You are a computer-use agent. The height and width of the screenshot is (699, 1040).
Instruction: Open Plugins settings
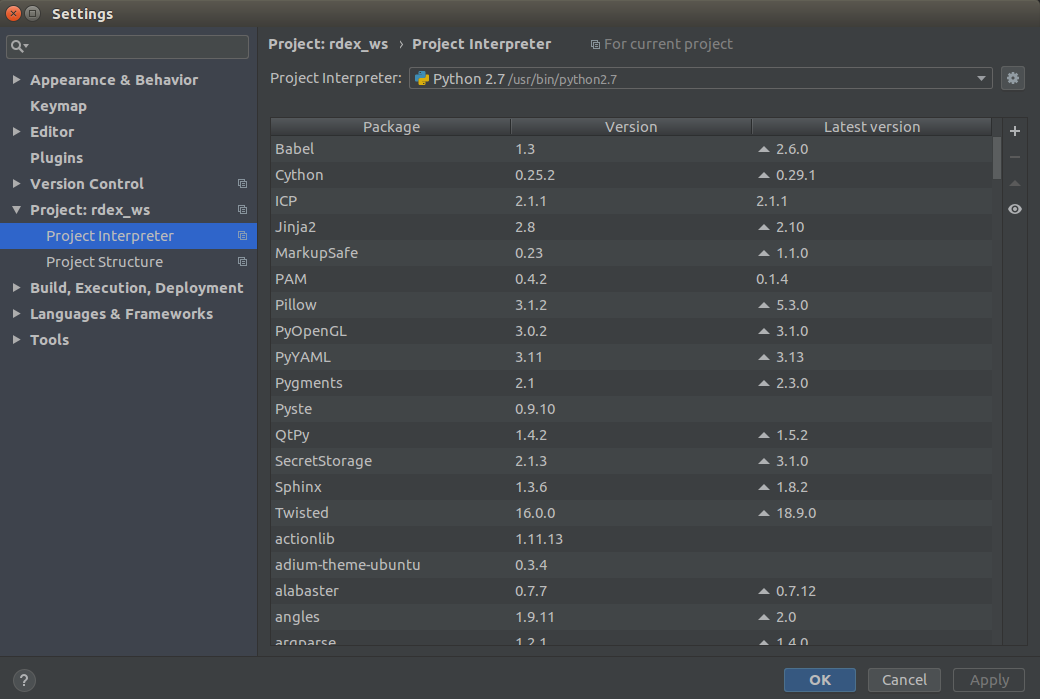tap(56, 158)
